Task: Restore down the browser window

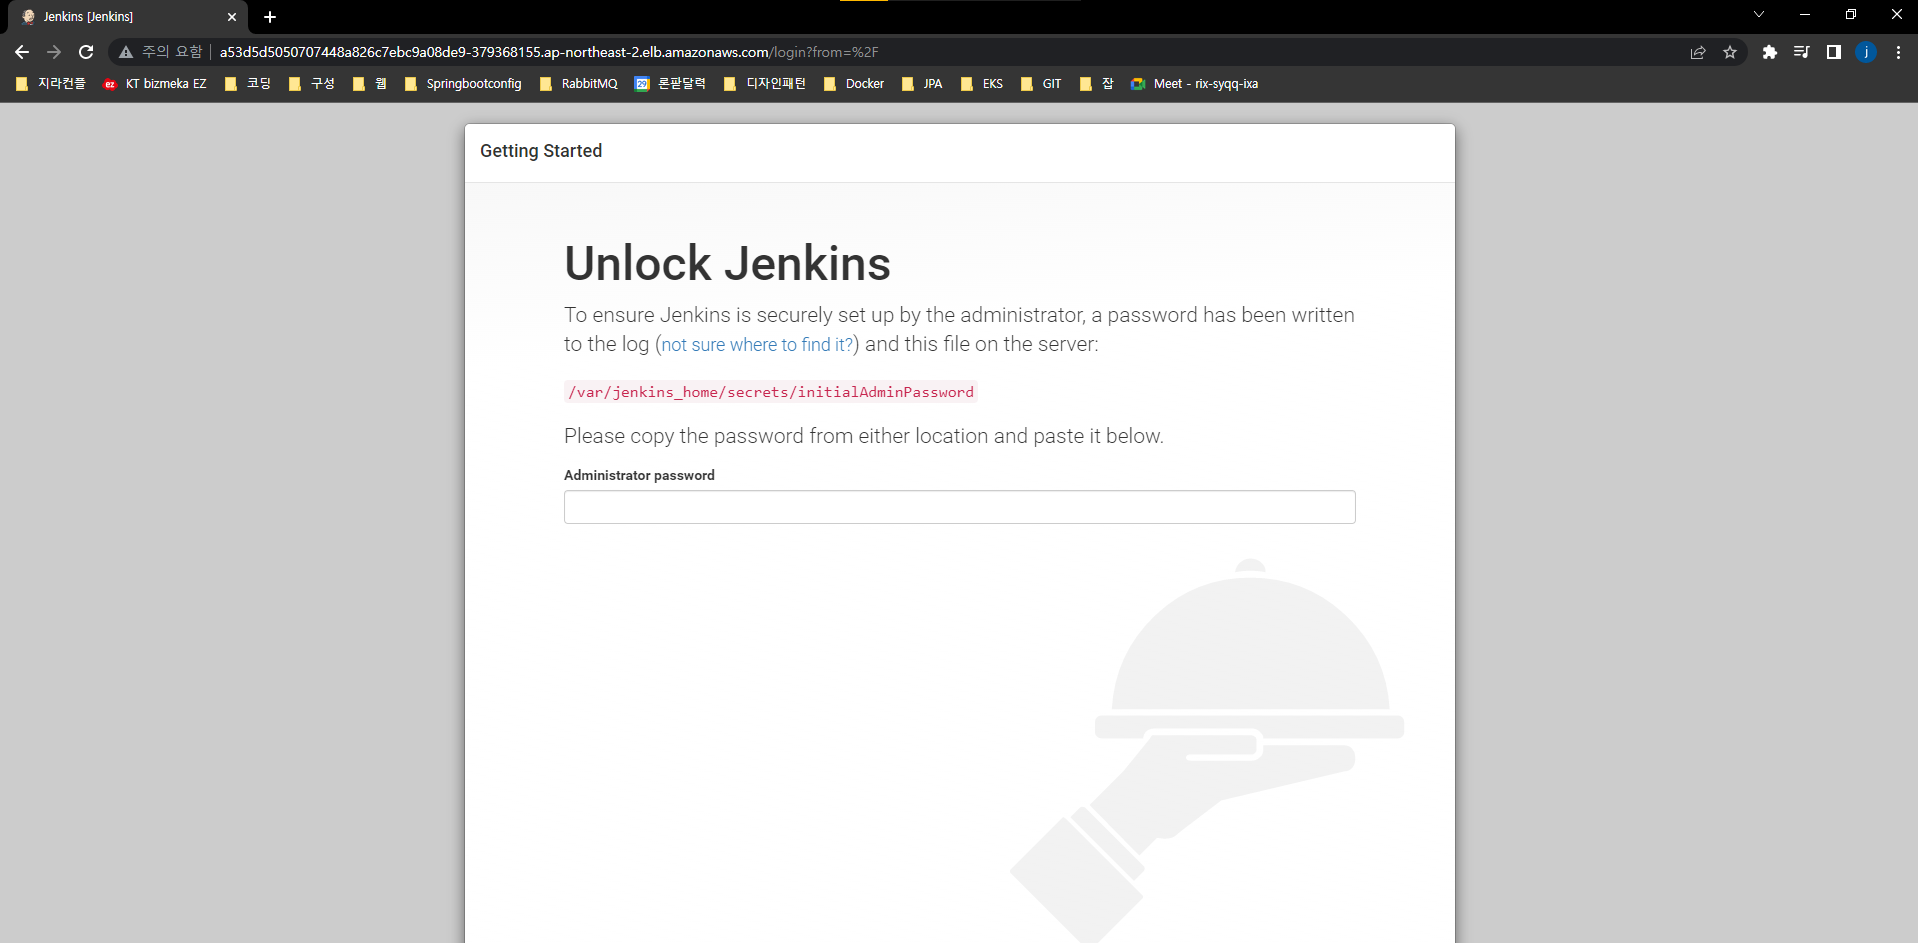Action: pyautogui.click(x=1851, y=14)
